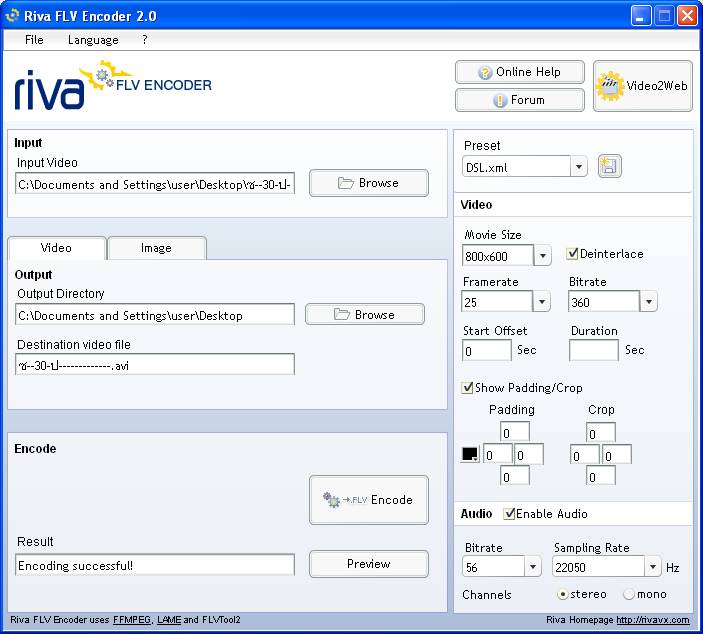Open the Language menu
703x634 pixels.
(93, 40)
